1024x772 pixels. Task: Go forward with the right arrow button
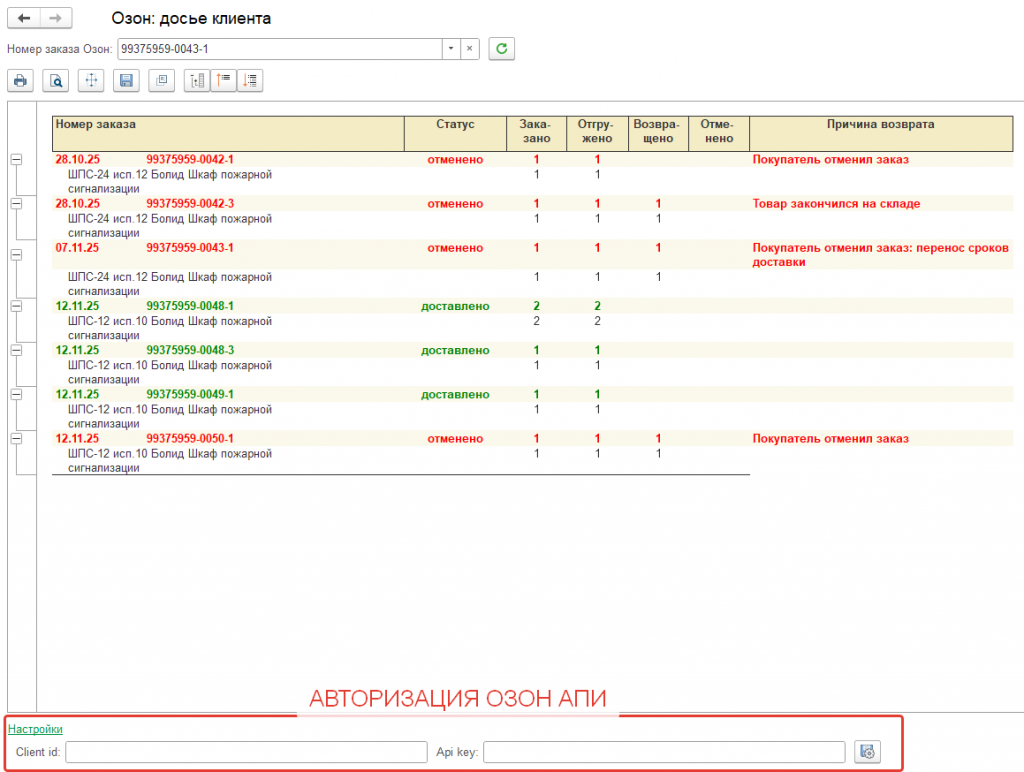pos(56,18)
